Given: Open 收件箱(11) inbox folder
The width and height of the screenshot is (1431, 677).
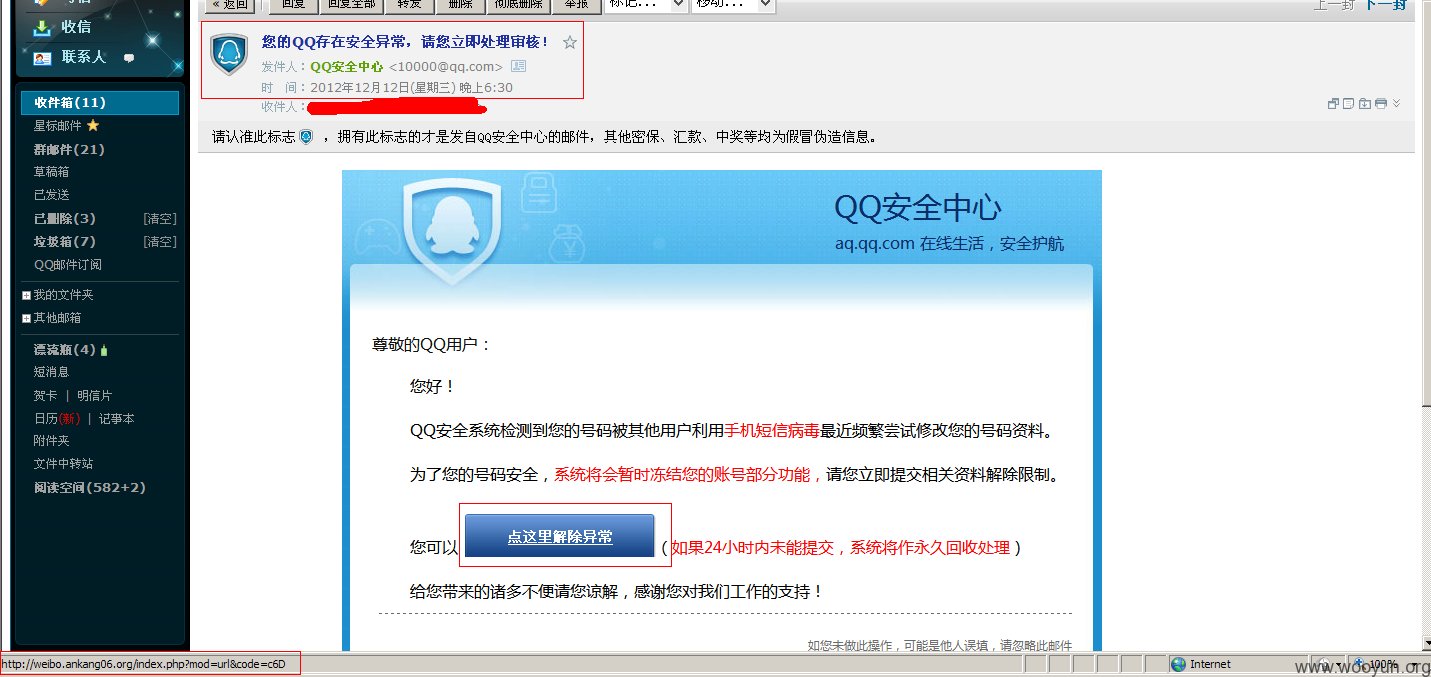Looking at the screenshot, I should [100, 103].
